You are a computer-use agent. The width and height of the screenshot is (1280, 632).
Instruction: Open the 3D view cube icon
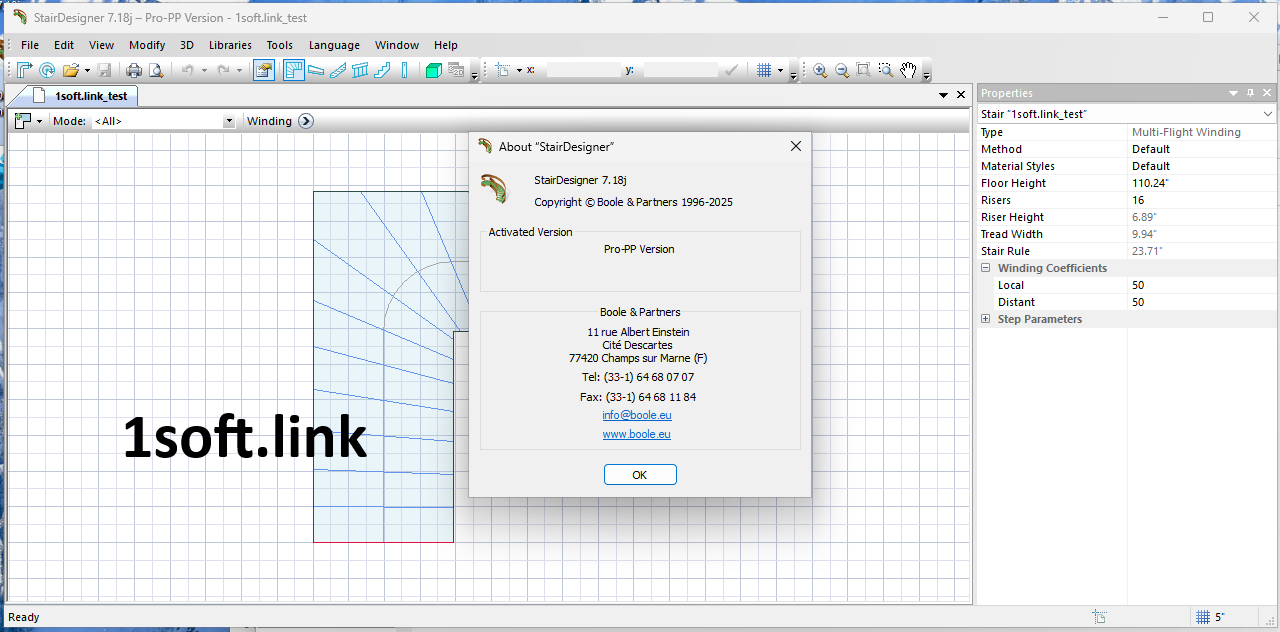(x=433, y=70)
